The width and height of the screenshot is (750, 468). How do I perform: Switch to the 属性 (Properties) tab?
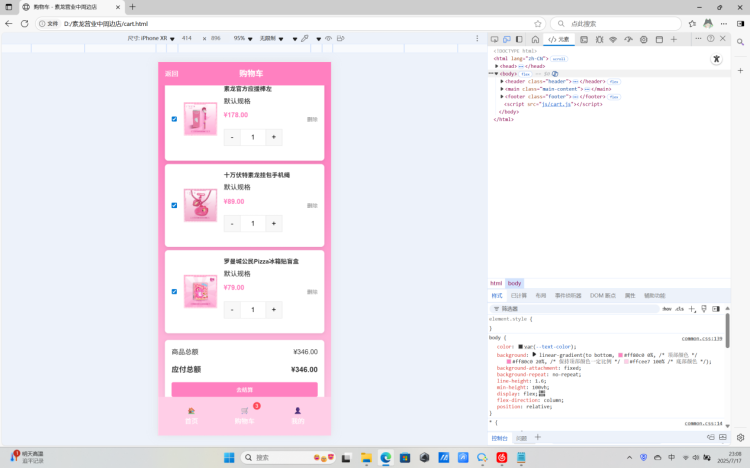click(630, 296)
